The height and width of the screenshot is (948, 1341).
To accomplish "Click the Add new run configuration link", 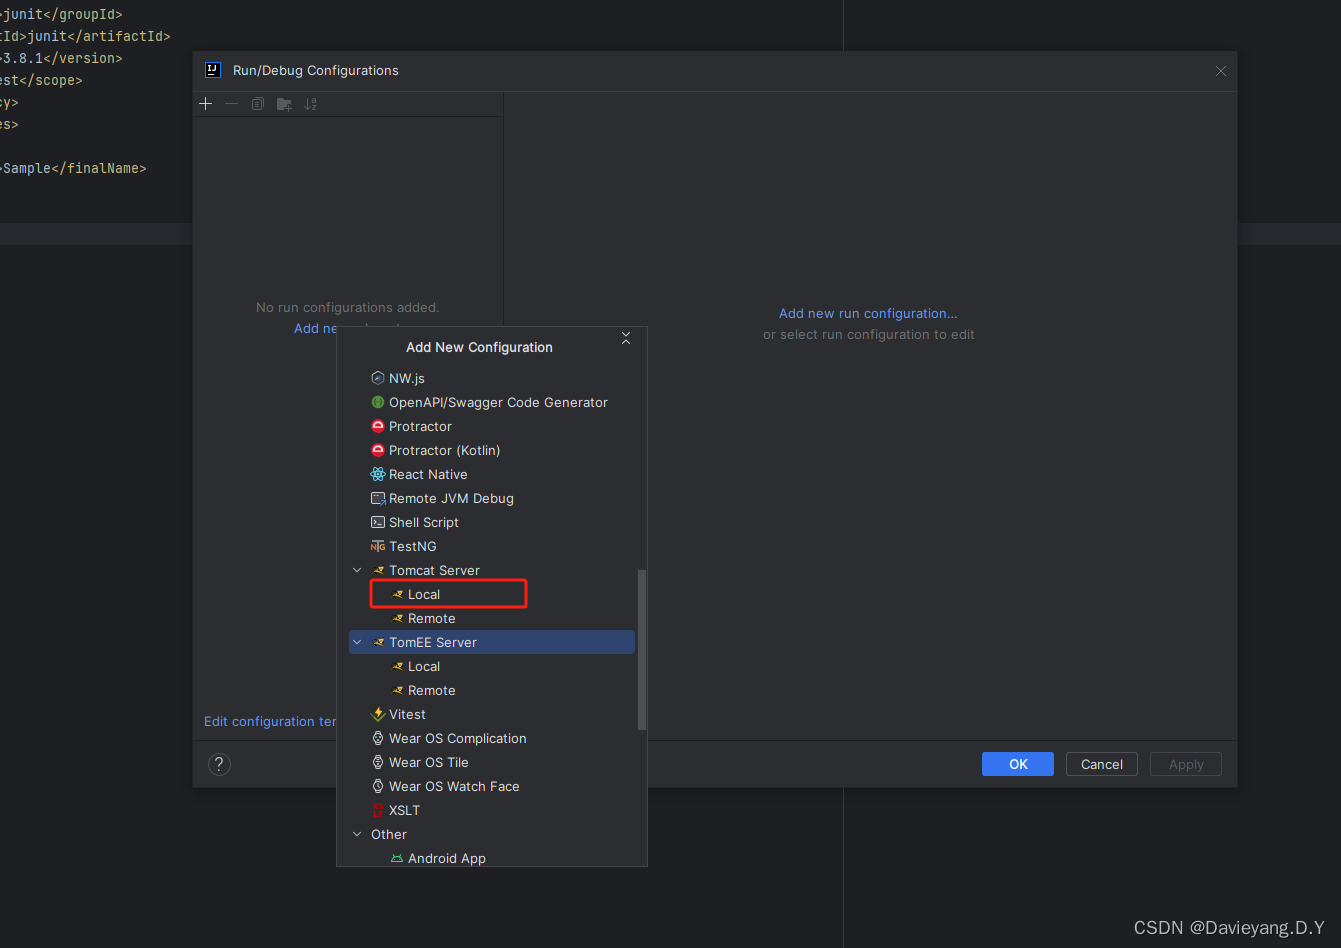I will 868,313.
